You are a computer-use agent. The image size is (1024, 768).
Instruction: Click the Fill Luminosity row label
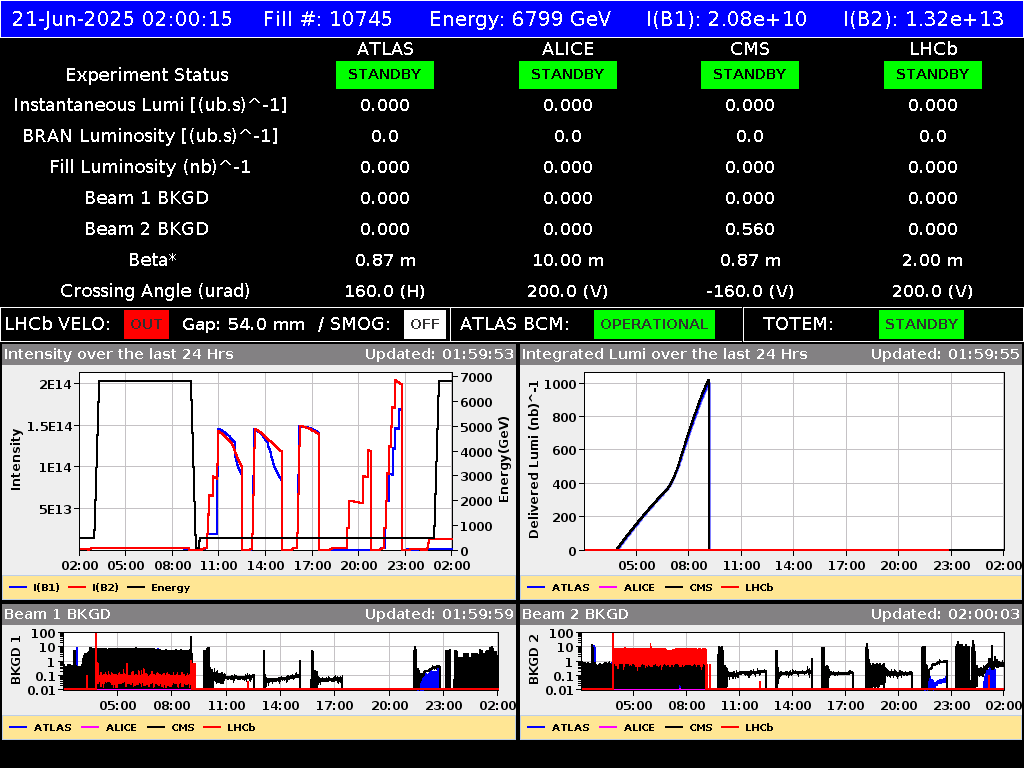(x=150, y=167)
